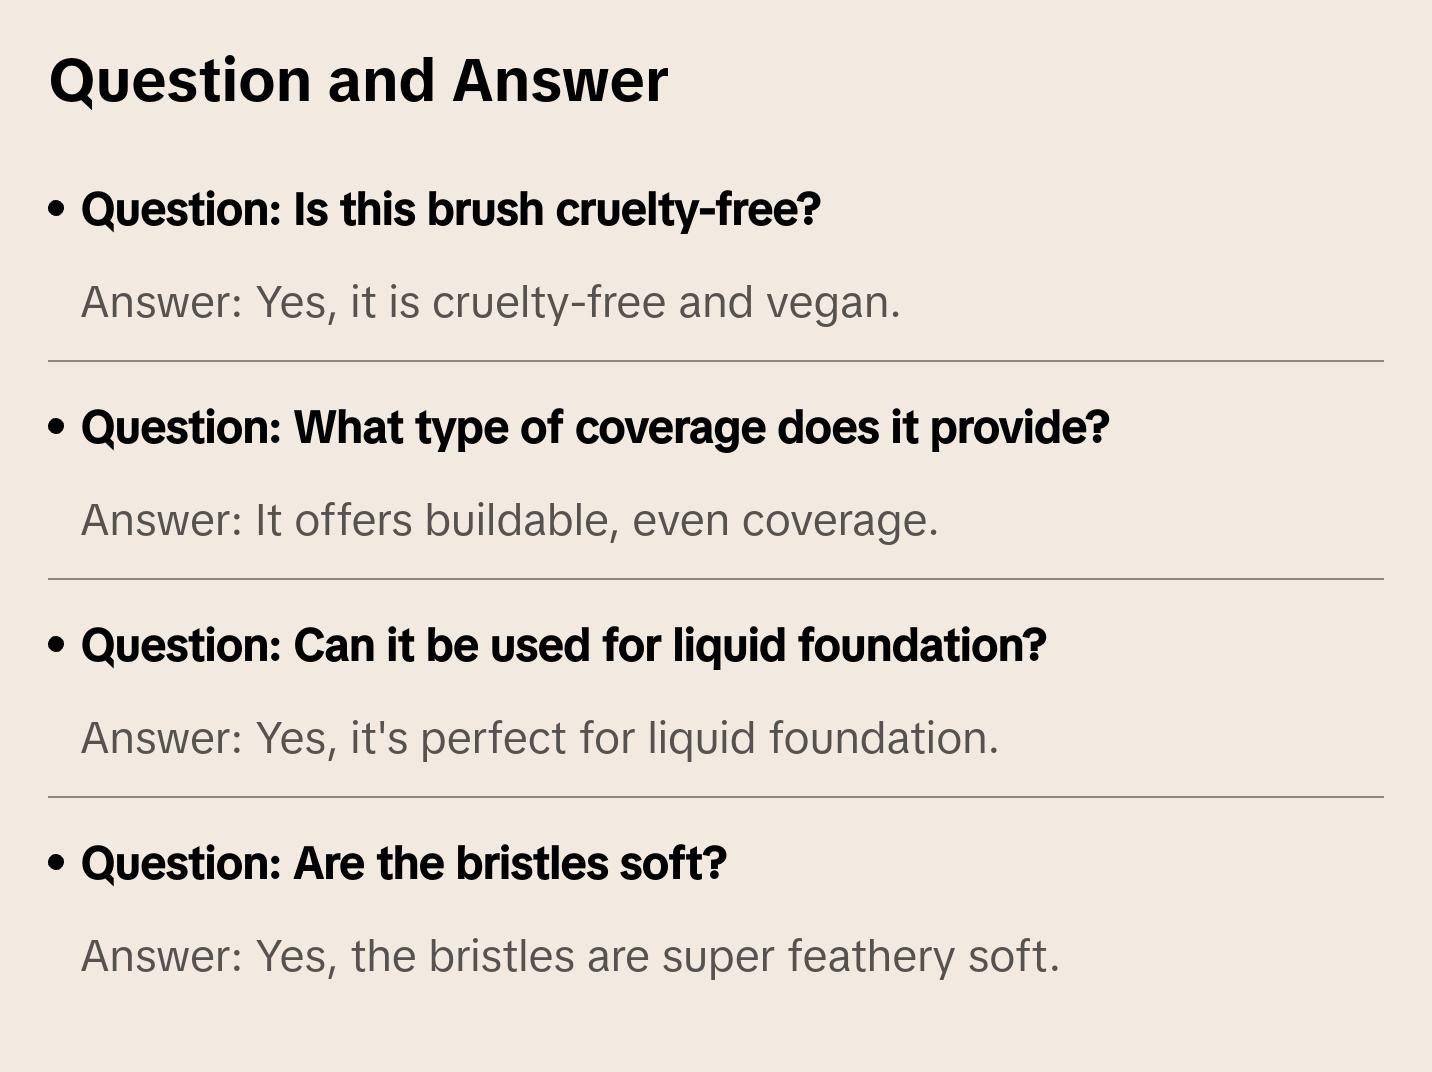This screenshot has width=1432, height=1072.
Task: Select the "perfect for liquid foundation" answer
Action: [x=540, y=739]
